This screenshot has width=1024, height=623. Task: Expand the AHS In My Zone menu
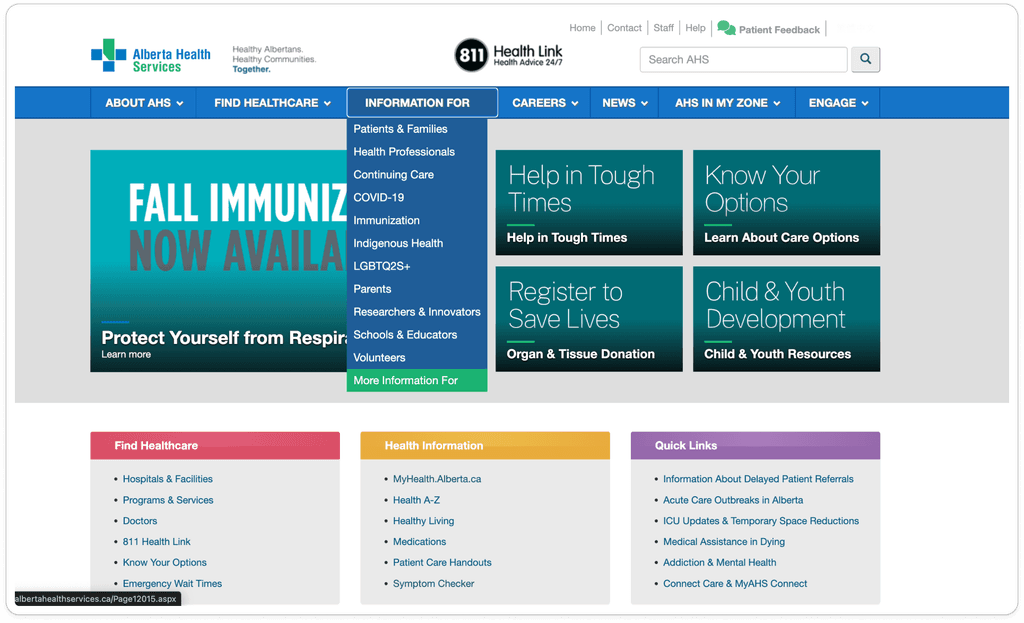(727, 103)
